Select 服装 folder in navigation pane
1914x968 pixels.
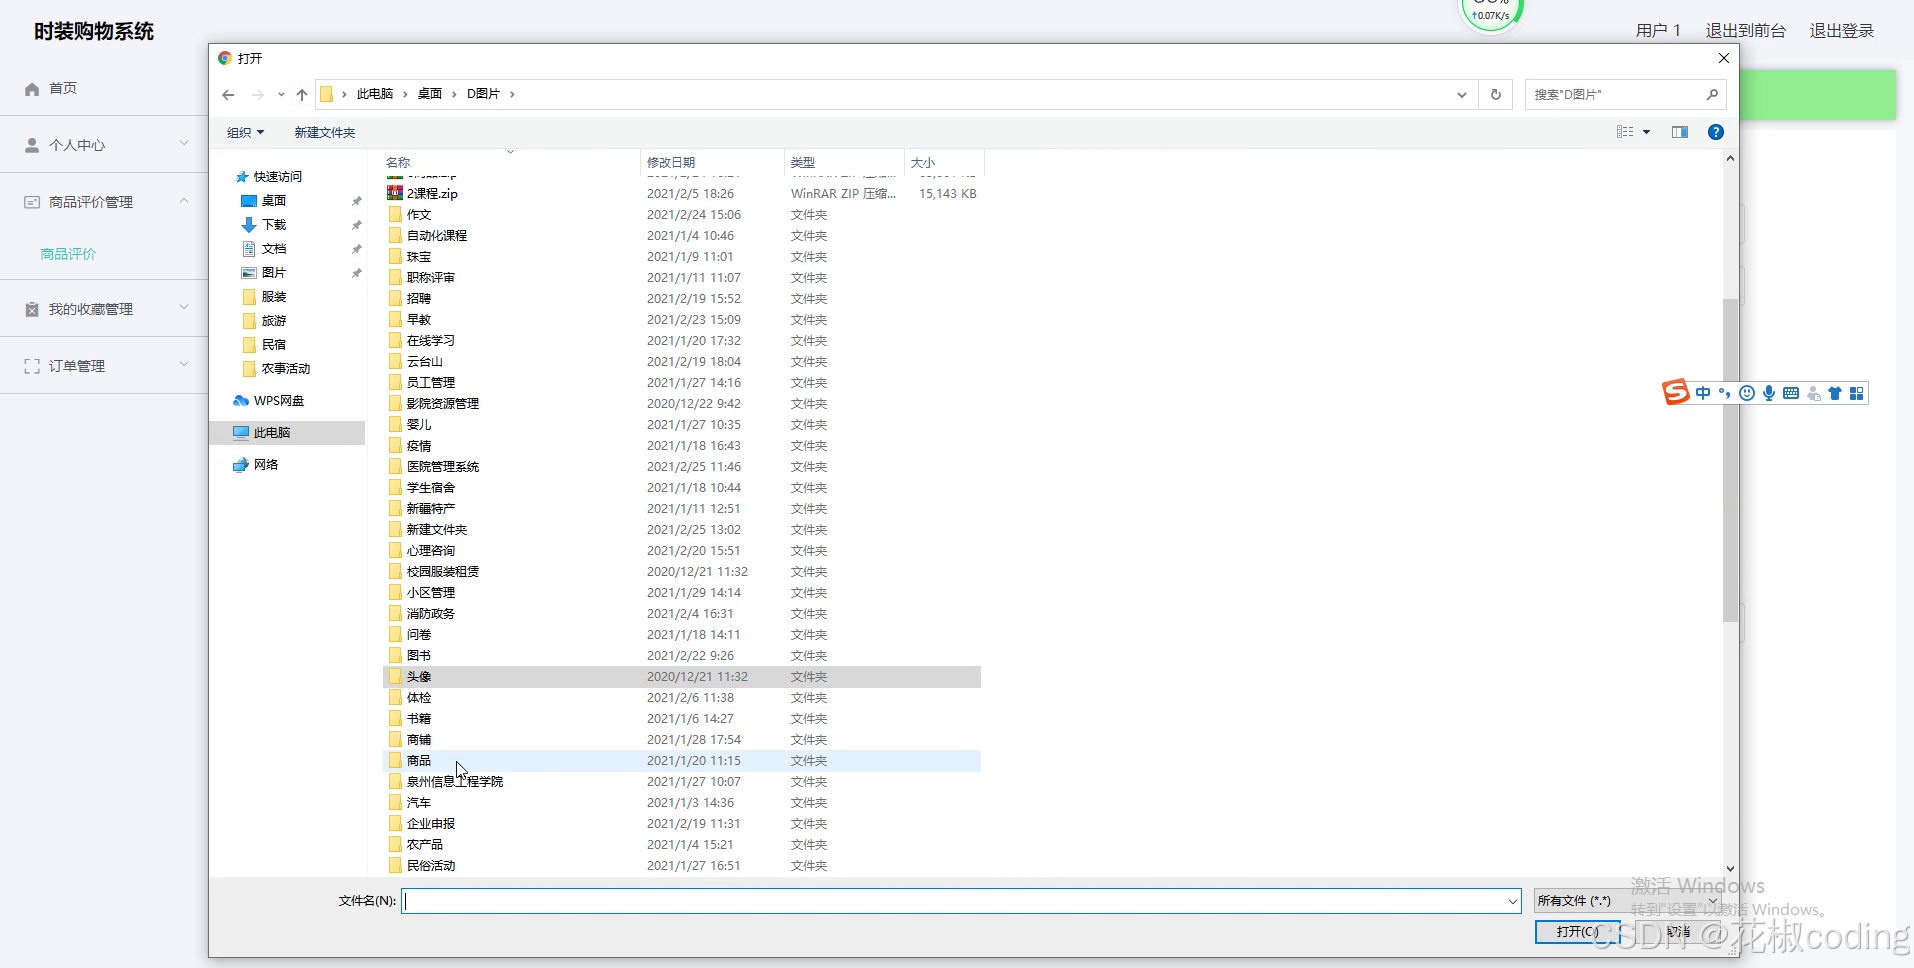coord(274,297)
